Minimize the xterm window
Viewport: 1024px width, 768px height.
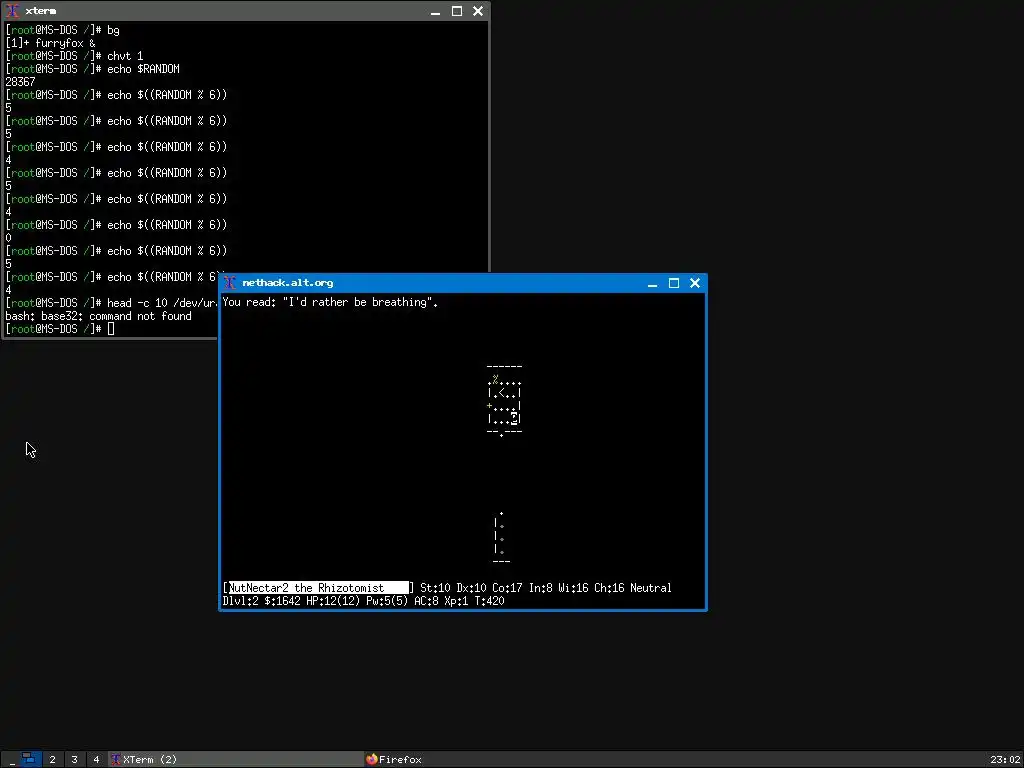436,11
